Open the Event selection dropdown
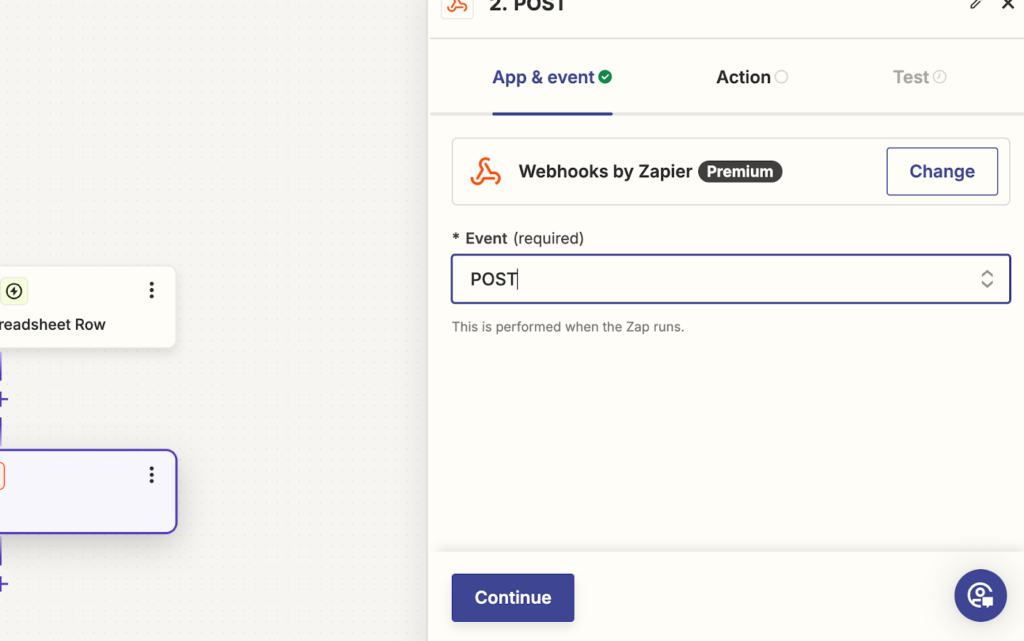This screenshot has width=1024, height=641. pos(730,279)
